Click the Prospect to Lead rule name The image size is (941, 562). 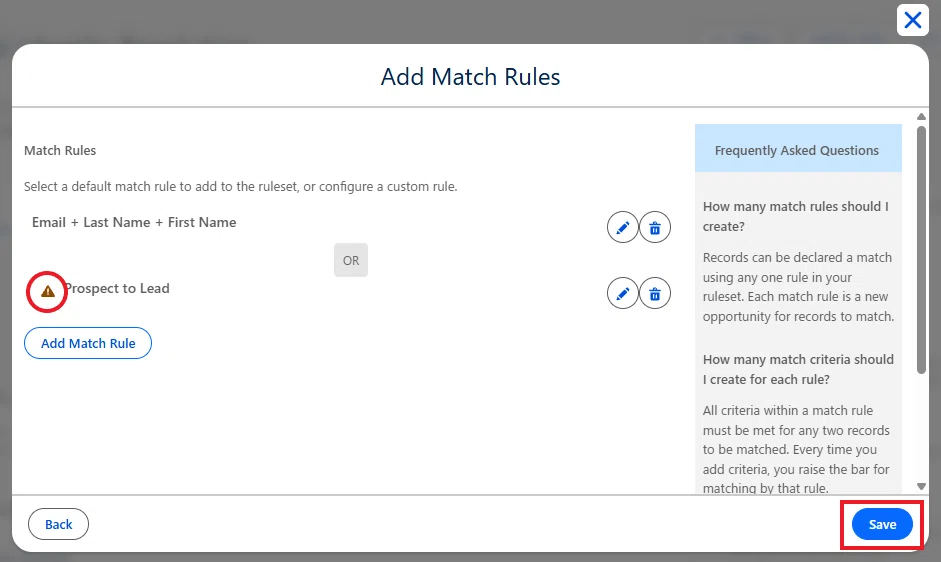tap(118, 289)
